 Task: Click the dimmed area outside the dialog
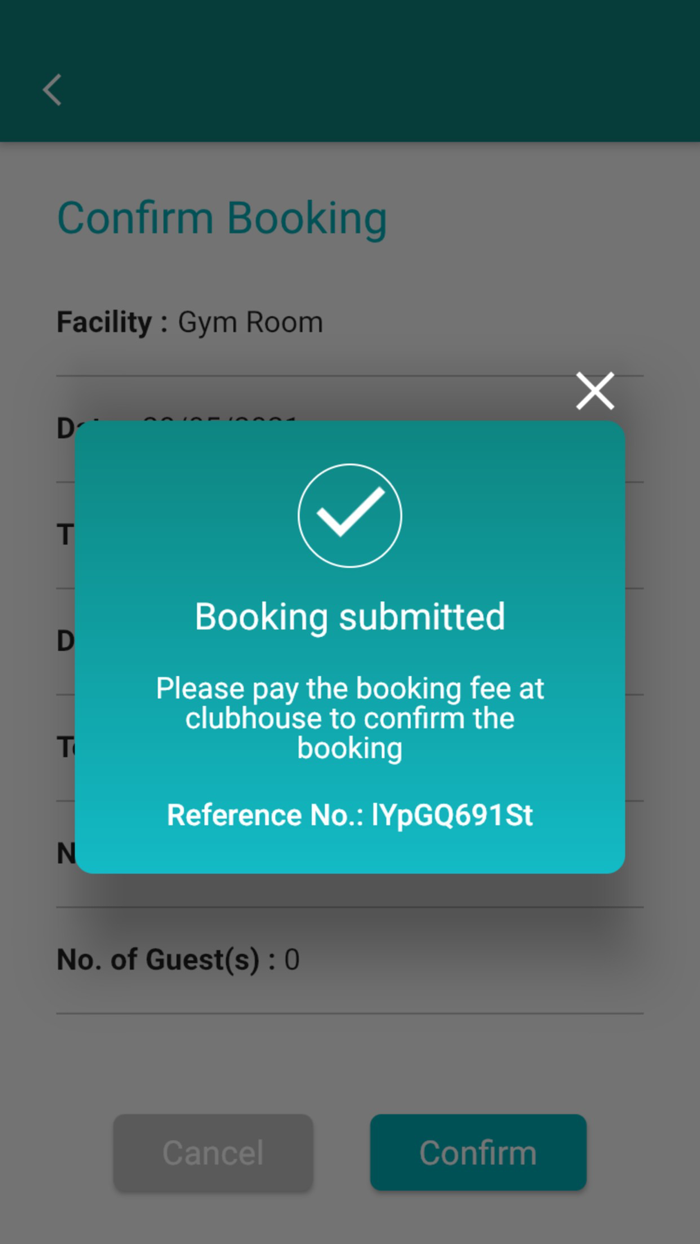coord(350,1060)
